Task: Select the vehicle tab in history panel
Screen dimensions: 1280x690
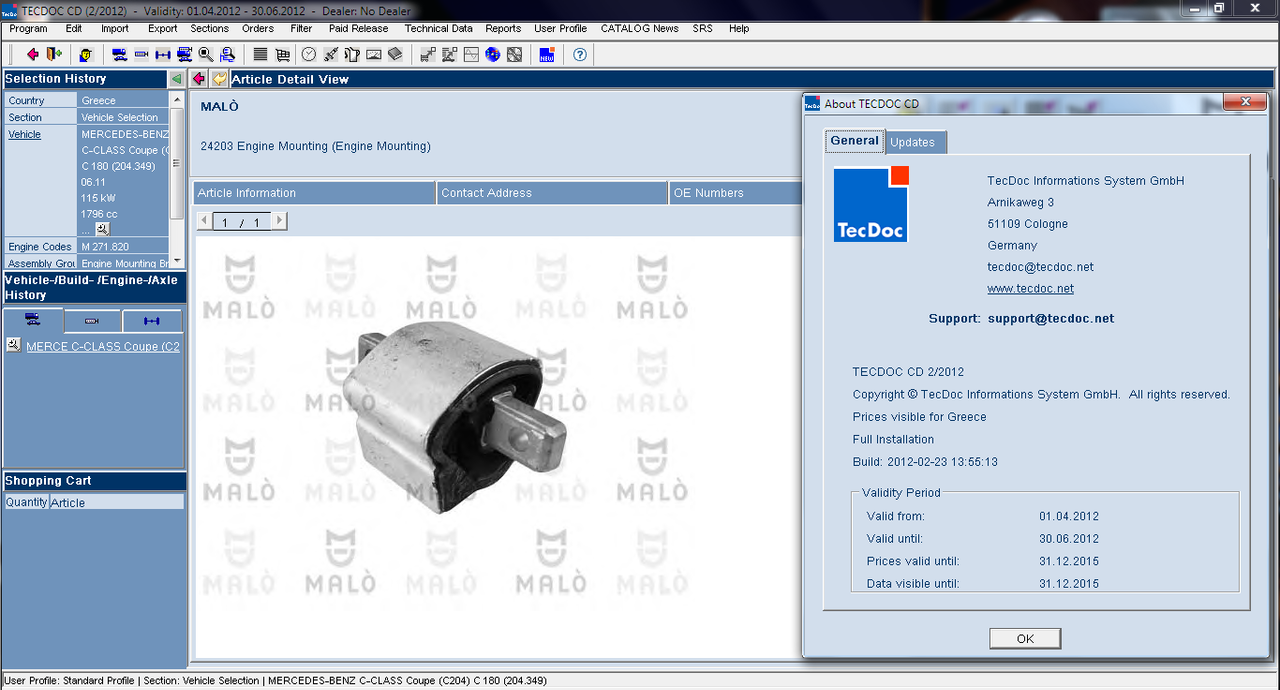Action: click(x=33, y=320)
